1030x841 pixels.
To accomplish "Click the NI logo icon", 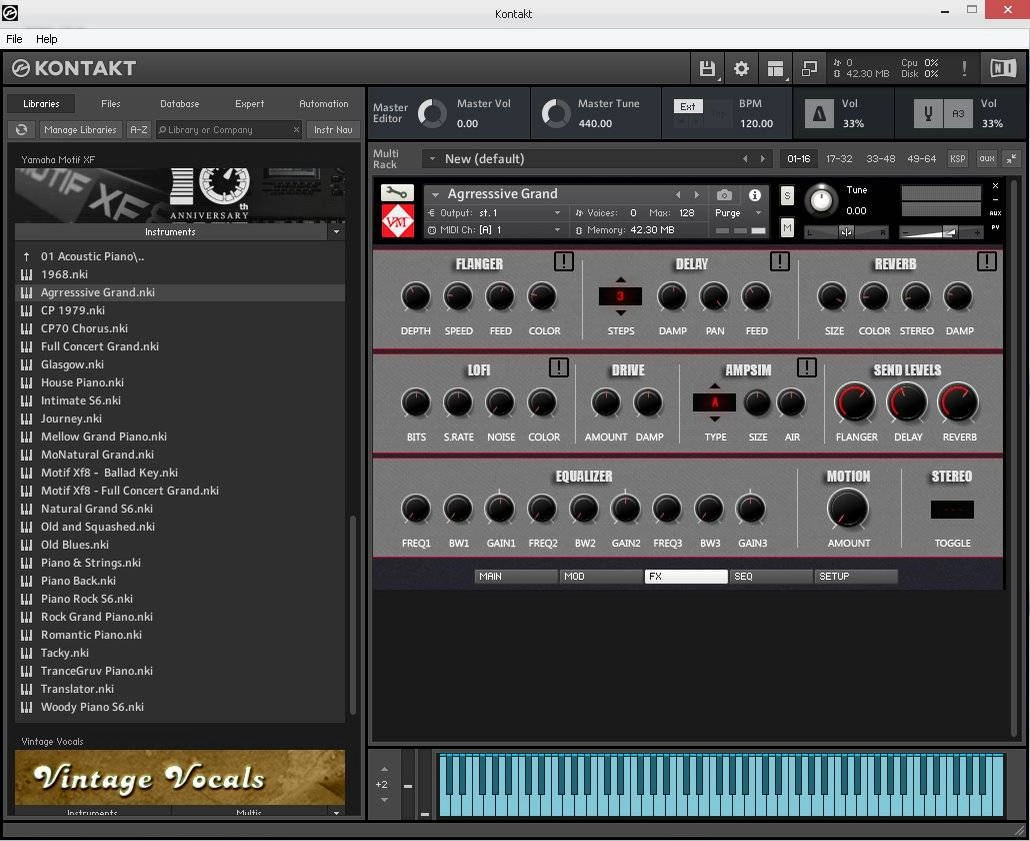I will click(1003, 68).
